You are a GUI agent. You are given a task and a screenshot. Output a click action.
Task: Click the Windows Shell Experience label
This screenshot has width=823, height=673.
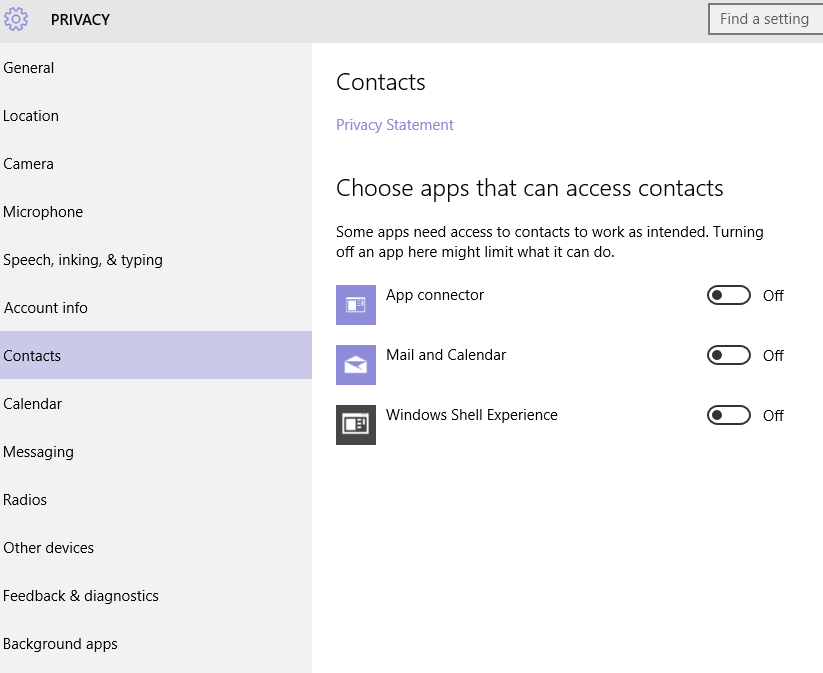point(472,415)
